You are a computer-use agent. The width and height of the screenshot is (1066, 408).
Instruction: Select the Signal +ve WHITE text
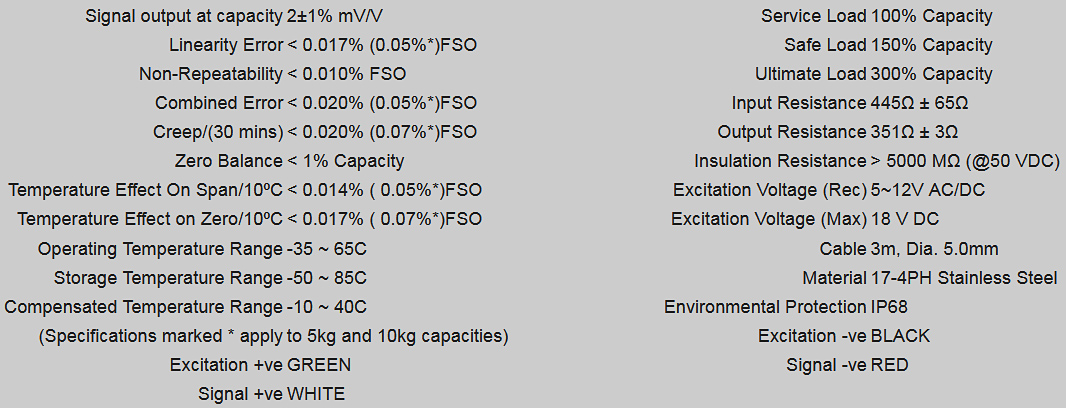click(x=271, y=394)
